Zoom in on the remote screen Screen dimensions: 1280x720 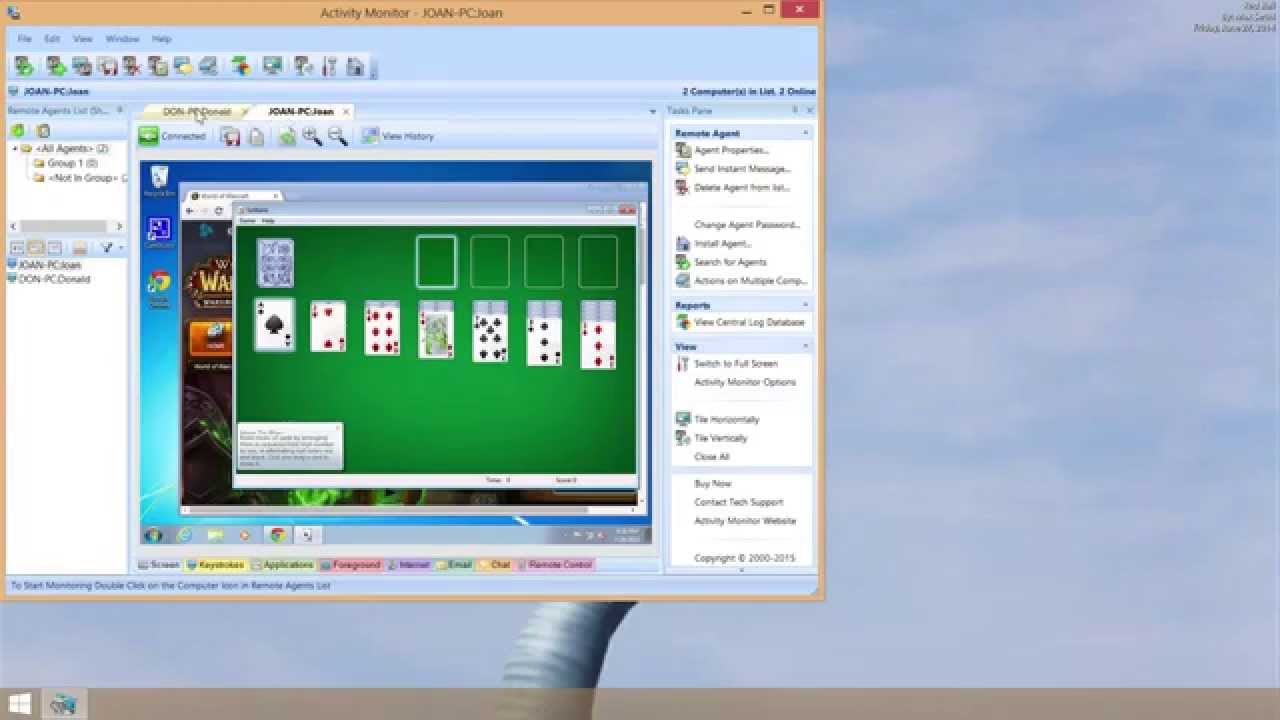pyautogui.click(x=311, y=136)
